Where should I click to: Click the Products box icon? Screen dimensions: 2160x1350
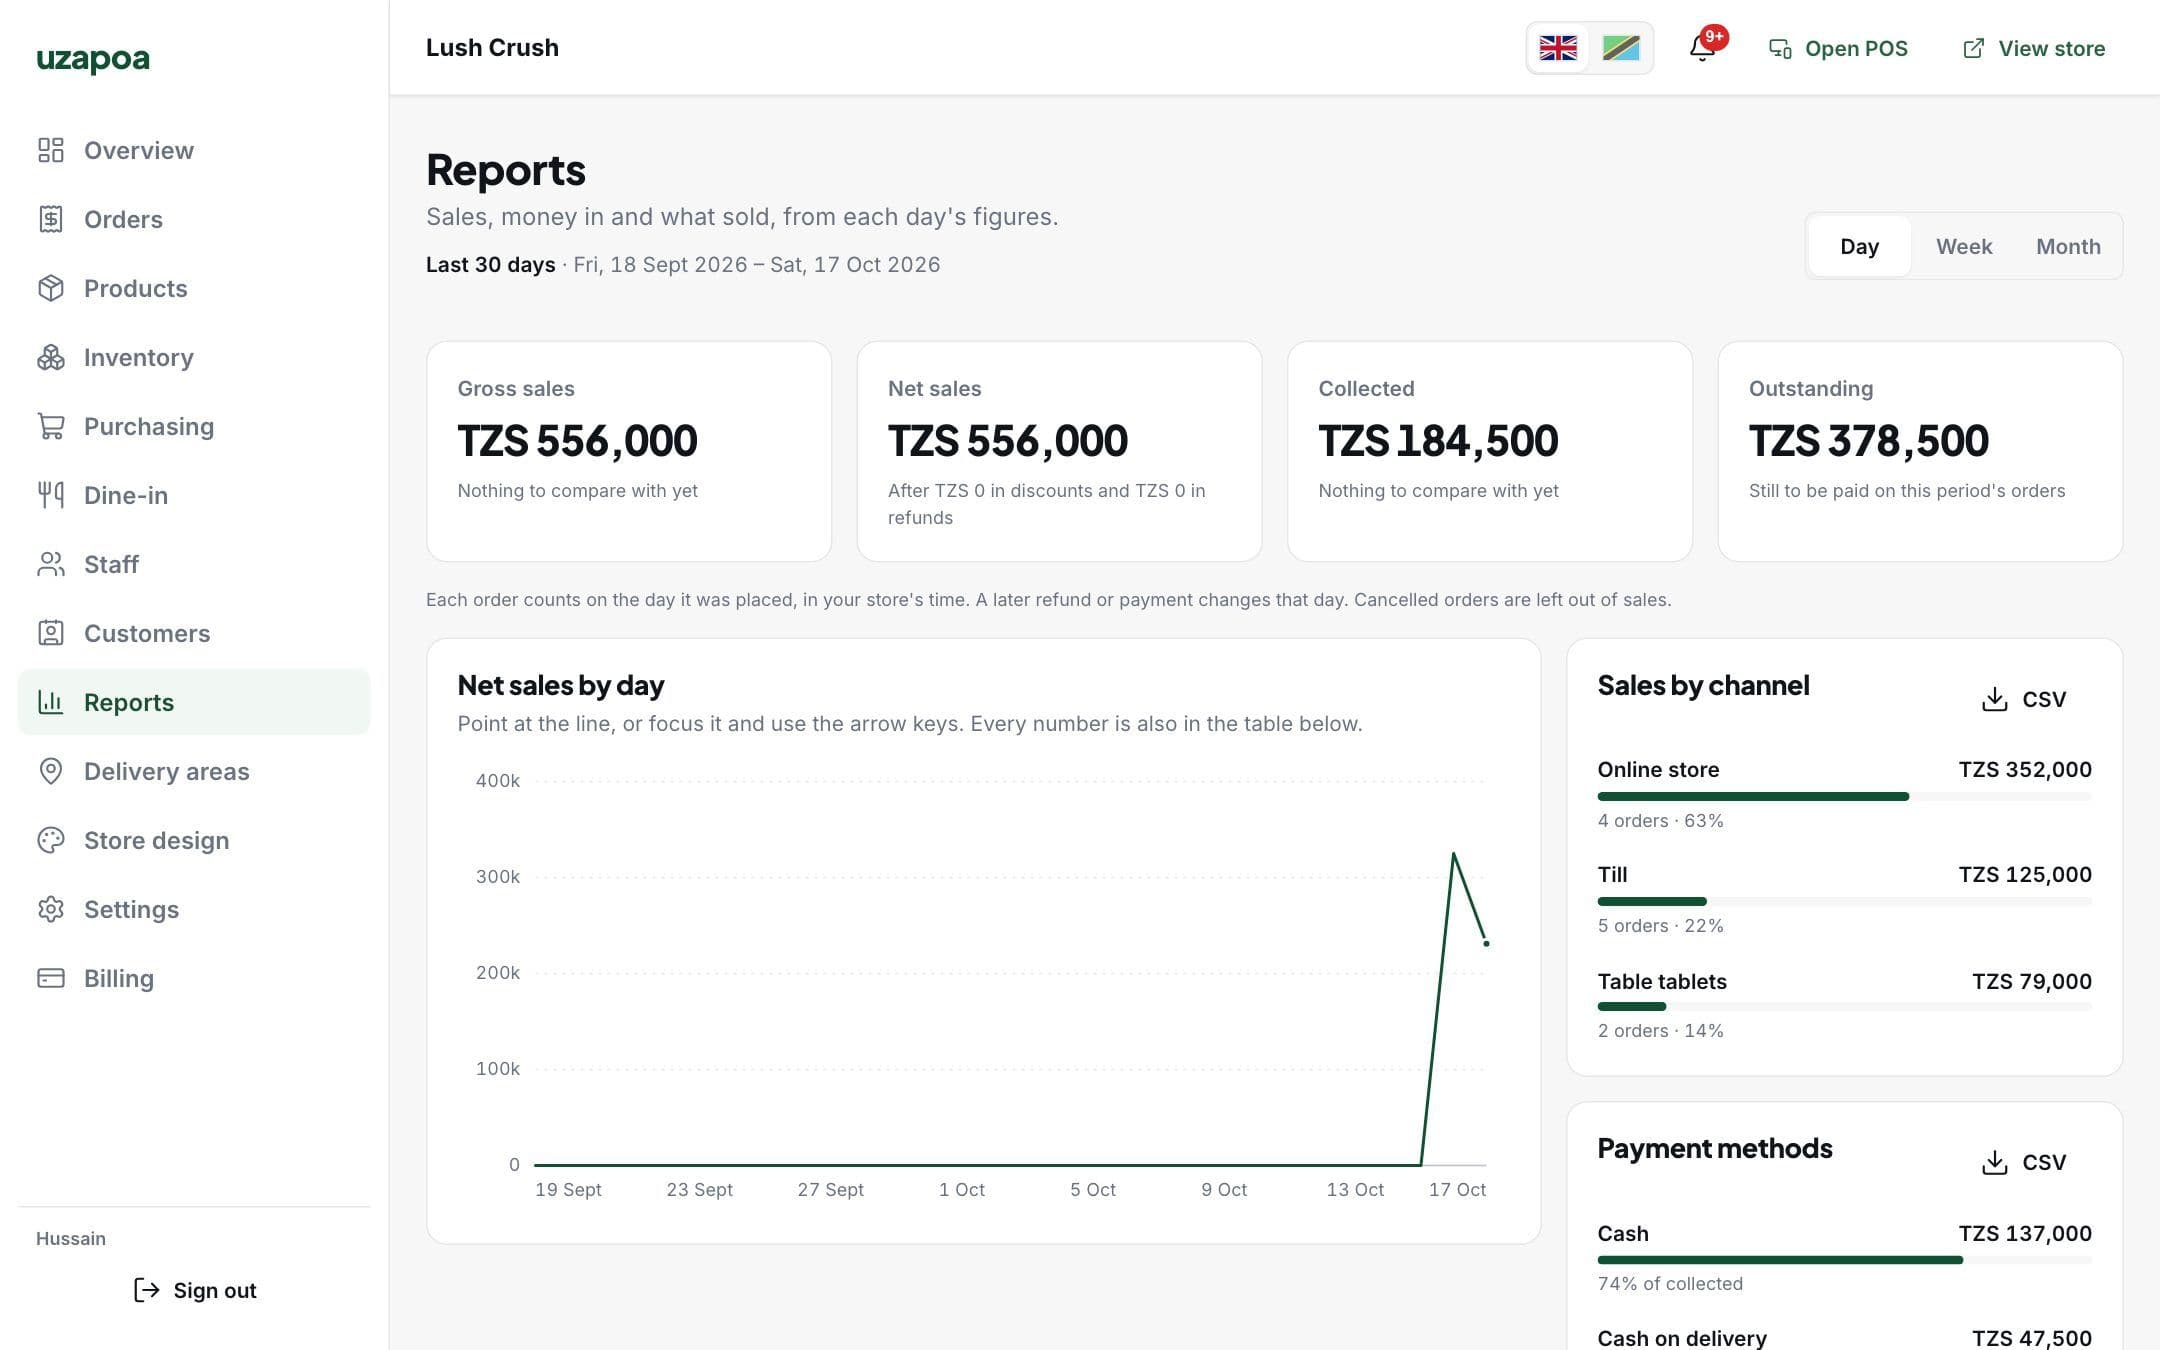51,288
